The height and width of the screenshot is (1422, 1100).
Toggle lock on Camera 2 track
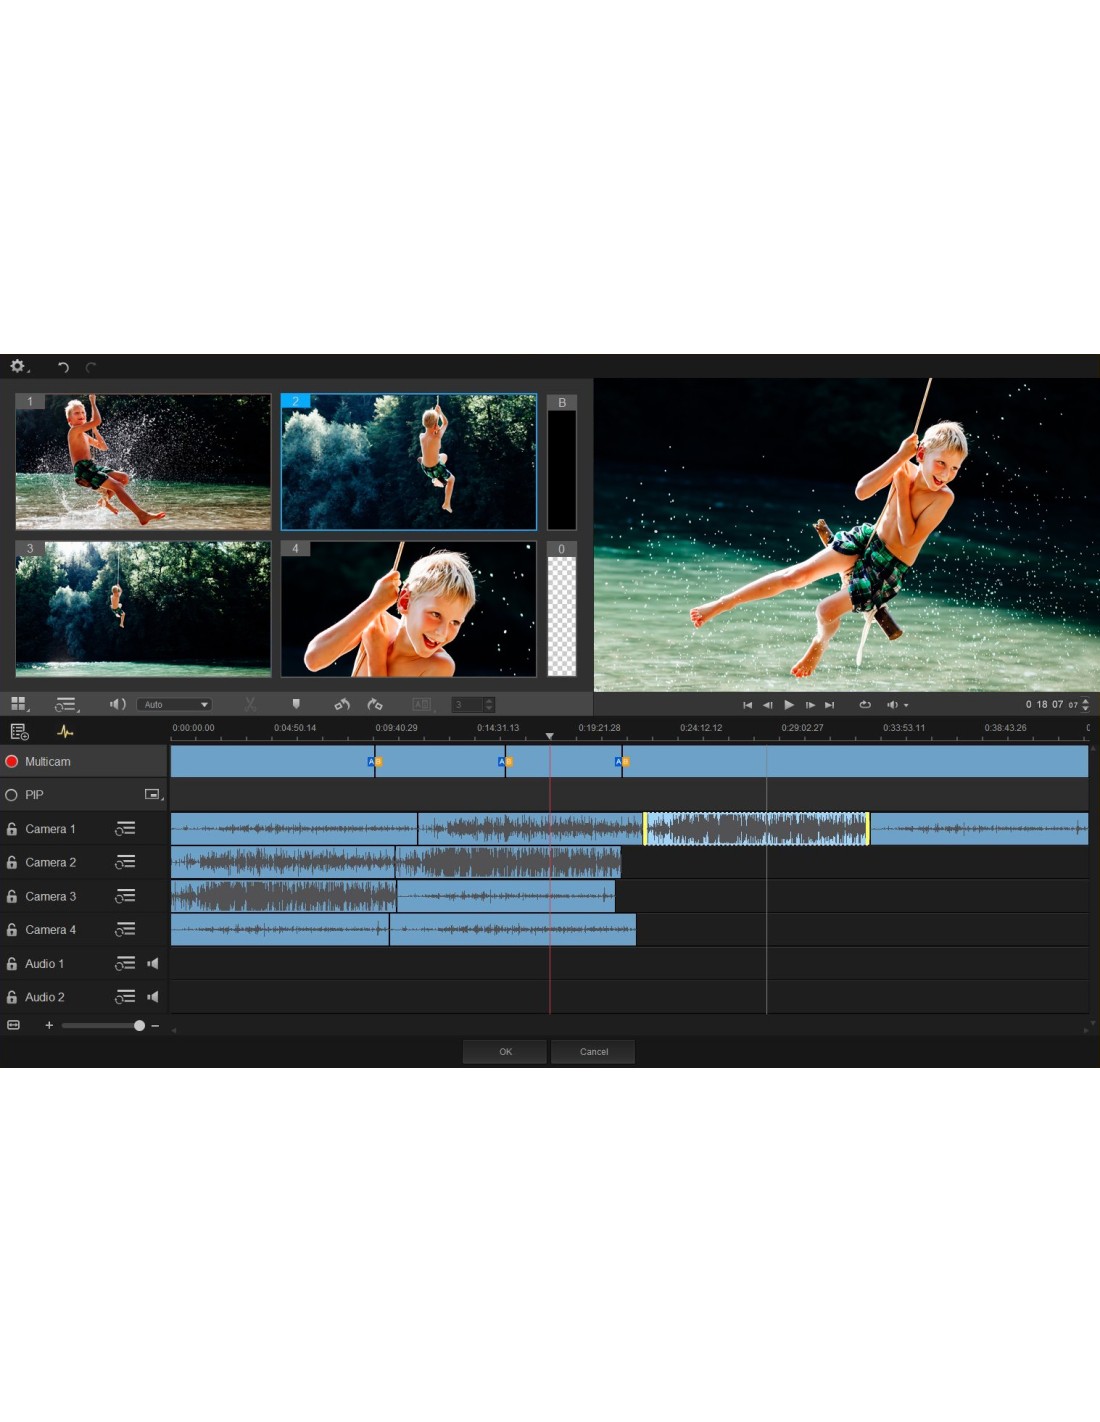coord(12,862)
